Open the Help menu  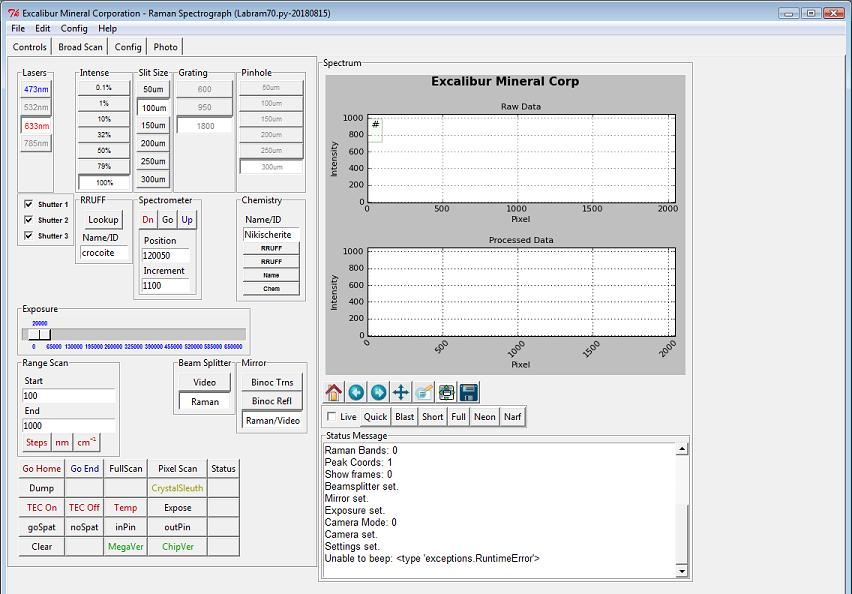(108, 28)
